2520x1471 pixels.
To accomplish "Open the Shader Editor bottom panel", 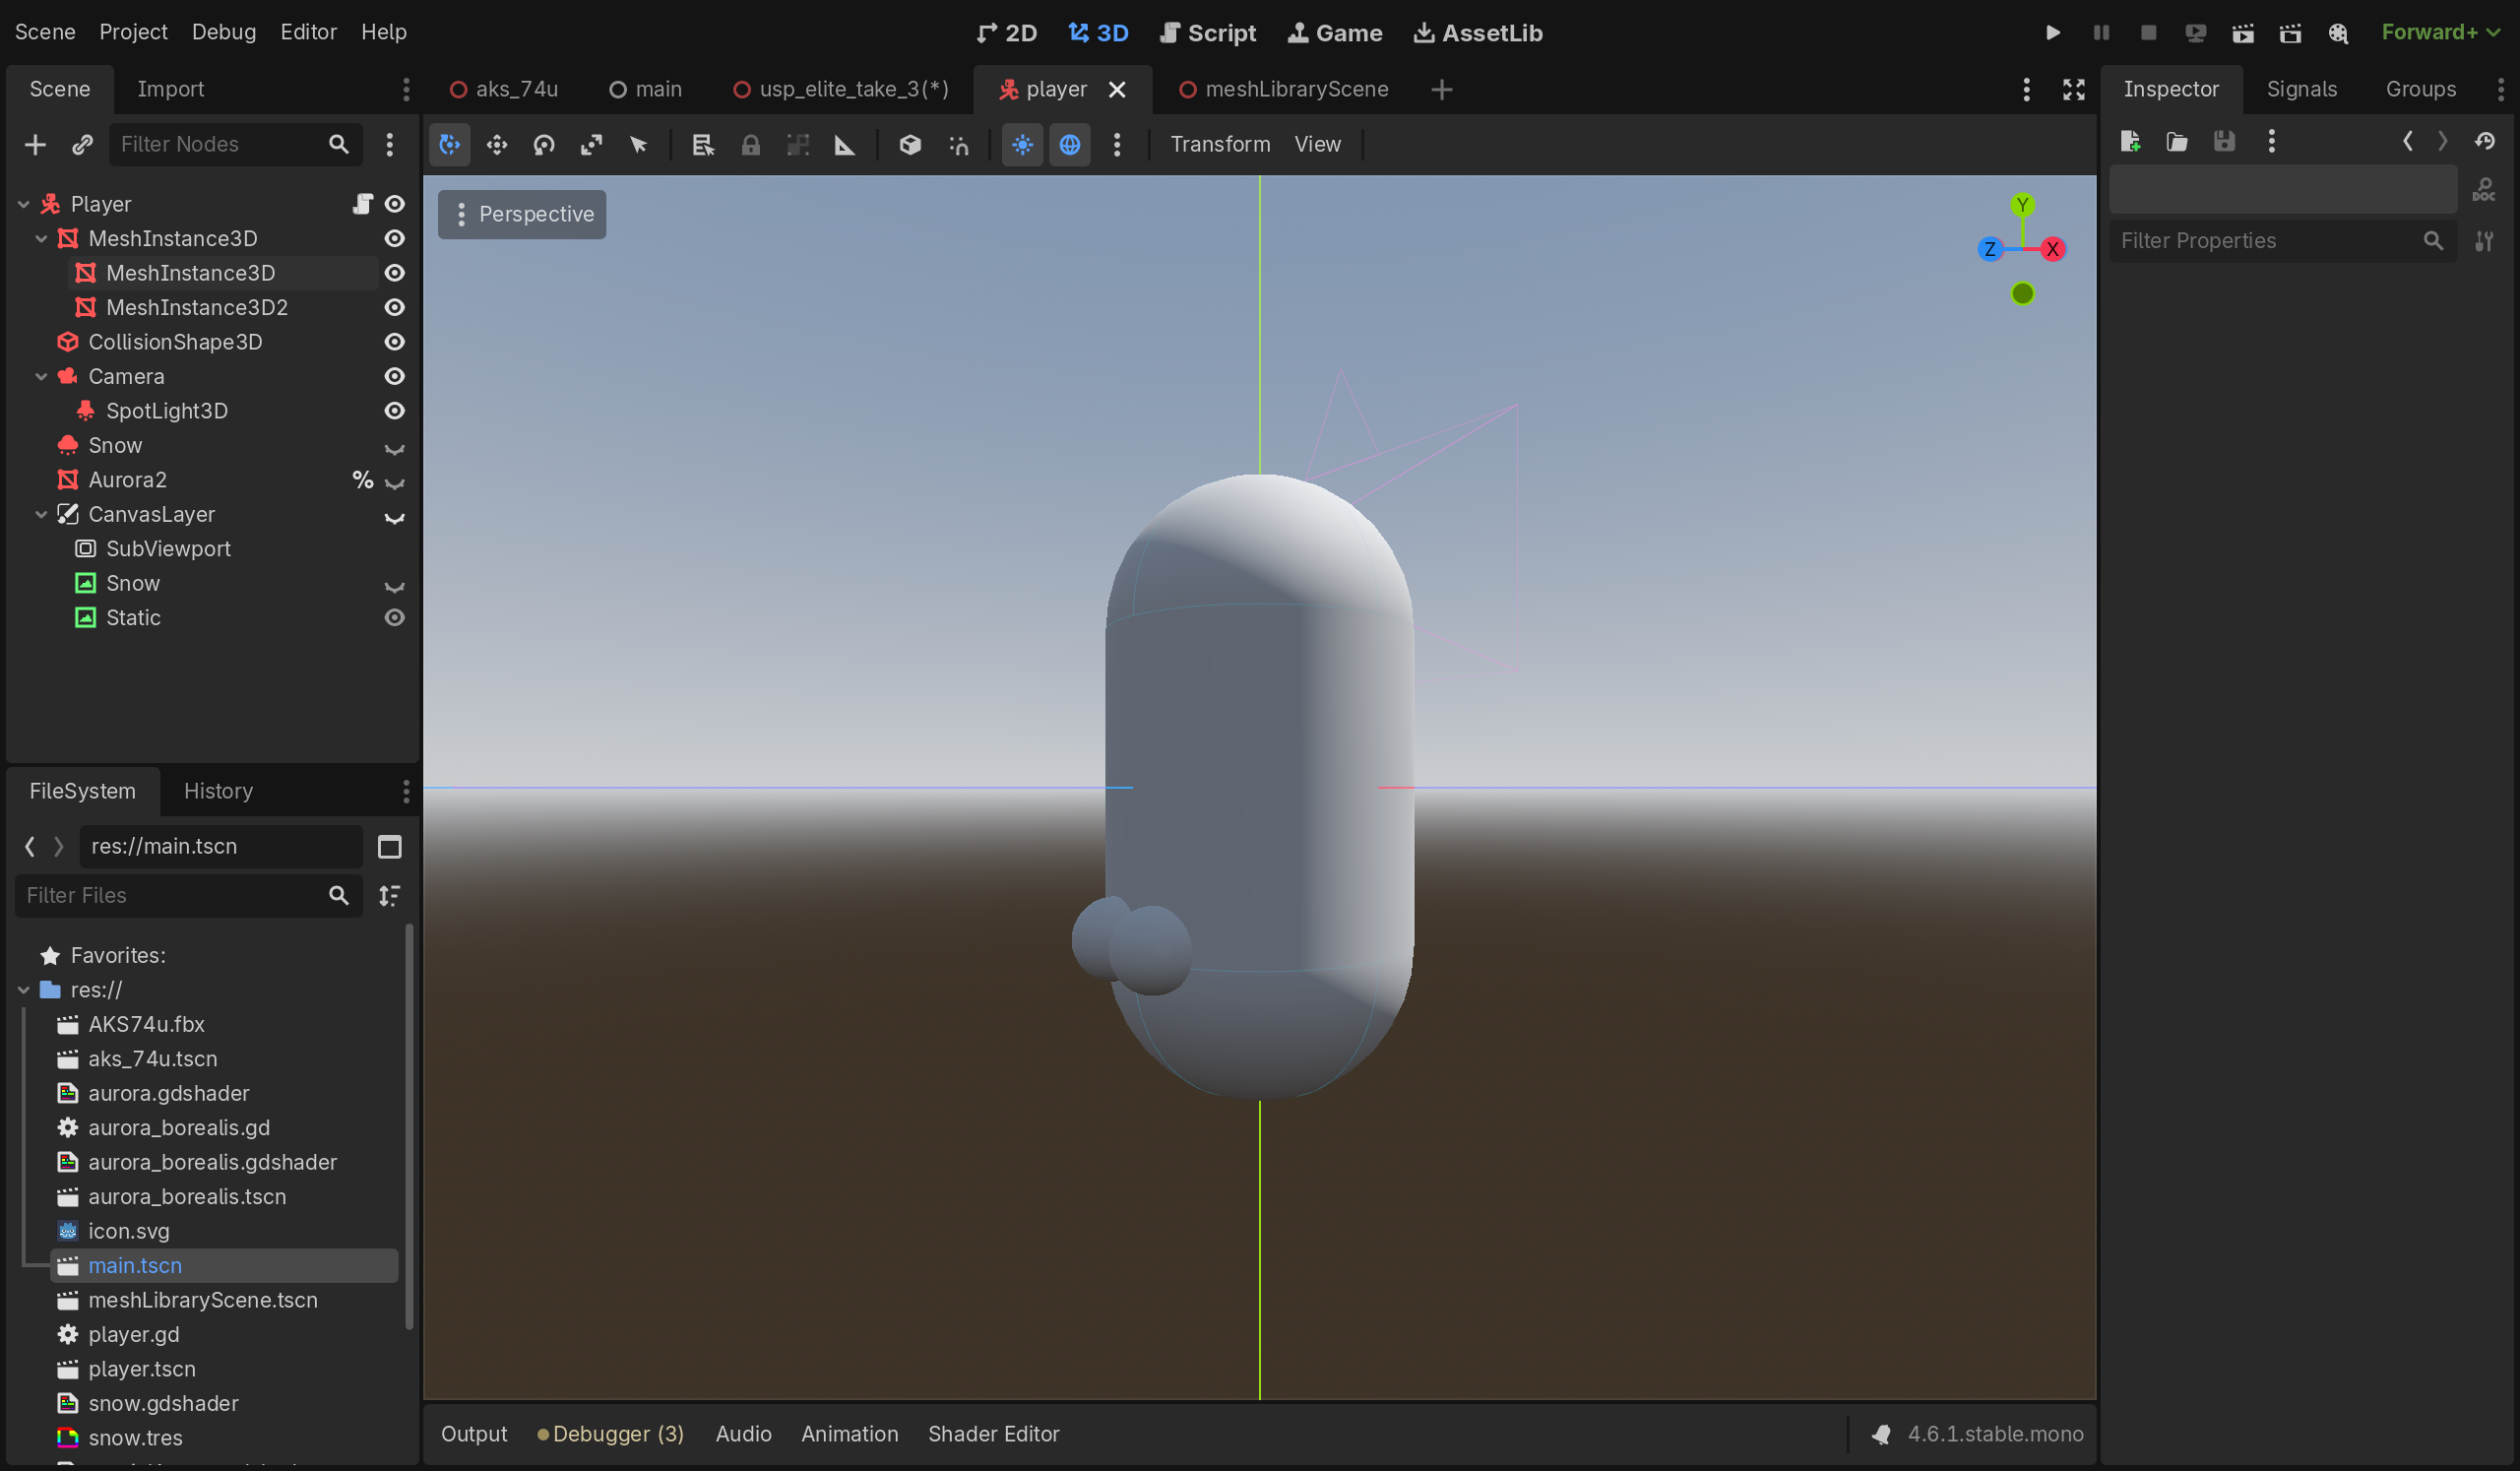I will coord(993,1433).
